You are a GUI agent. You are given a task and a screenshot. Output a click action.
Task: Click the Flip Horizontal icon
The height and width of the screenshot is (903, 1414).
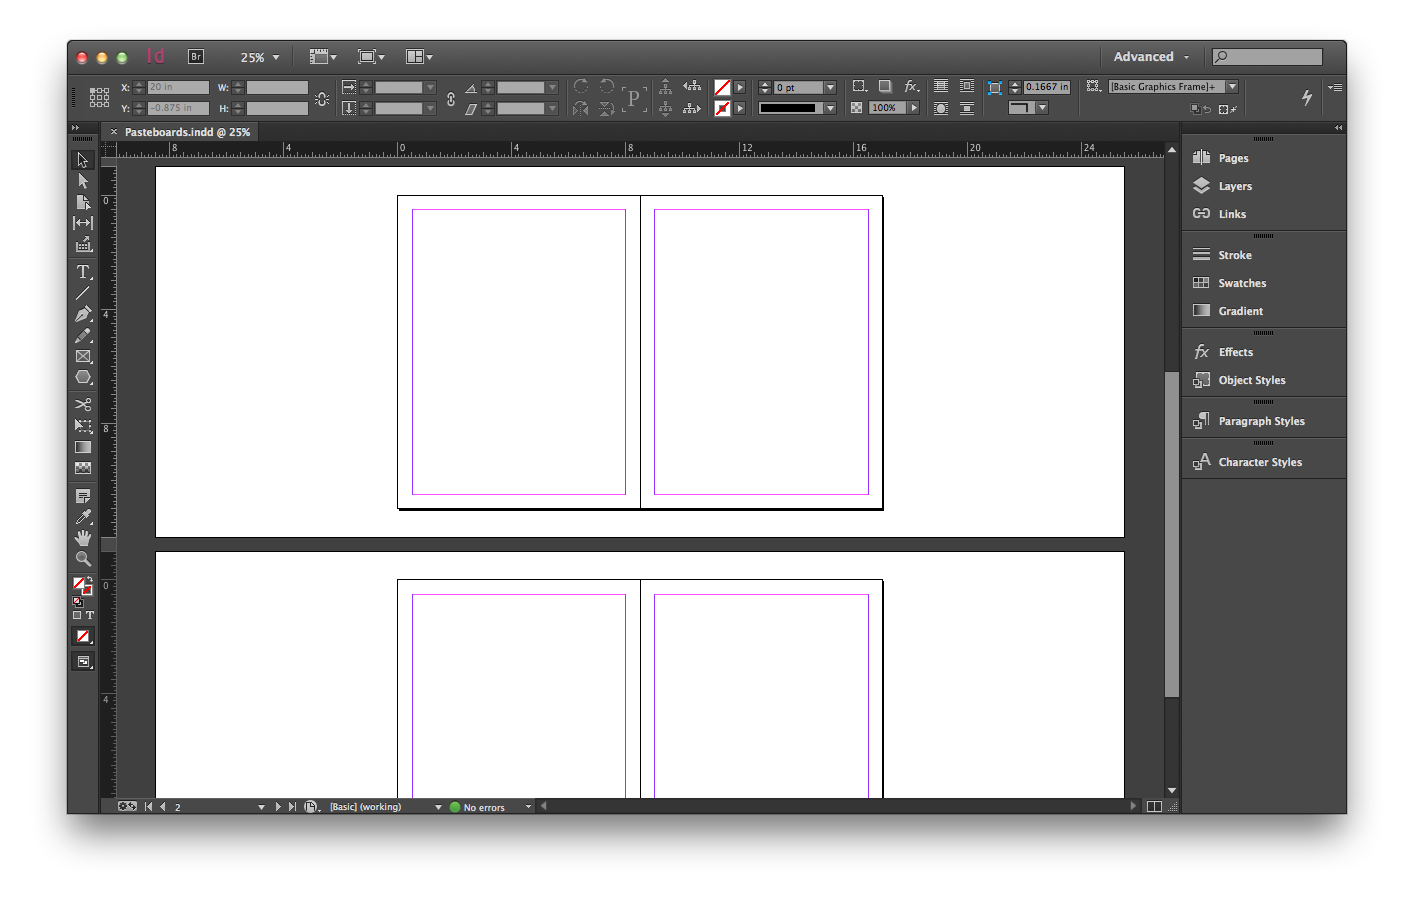pyautogui.click(x=581, y=108)
